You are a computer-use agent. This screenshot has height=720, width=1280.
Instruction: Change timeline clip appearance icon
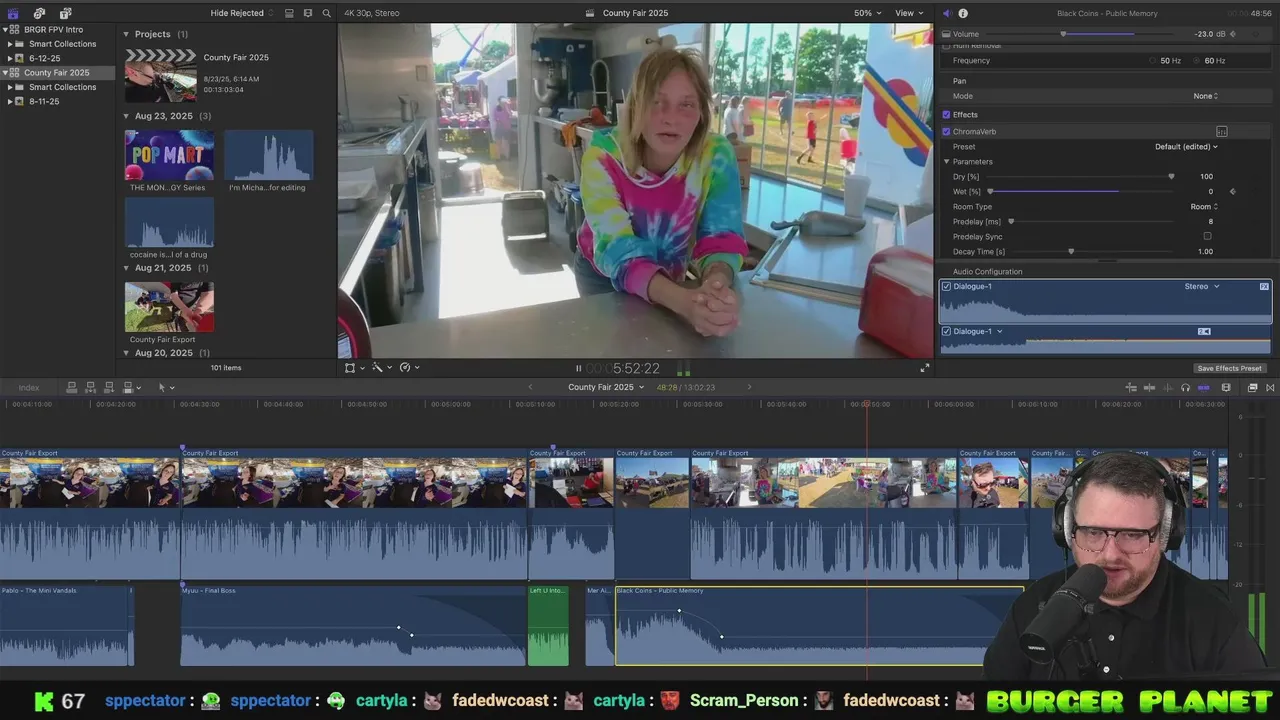[1226, 387]
